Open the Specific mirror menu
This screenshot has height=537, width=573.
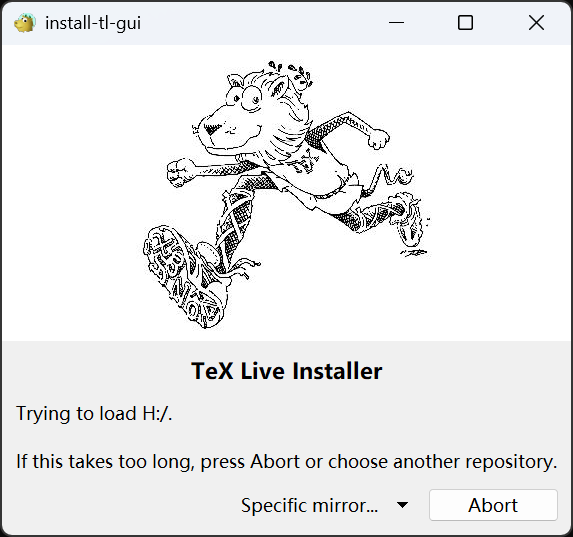pos(324,506)
